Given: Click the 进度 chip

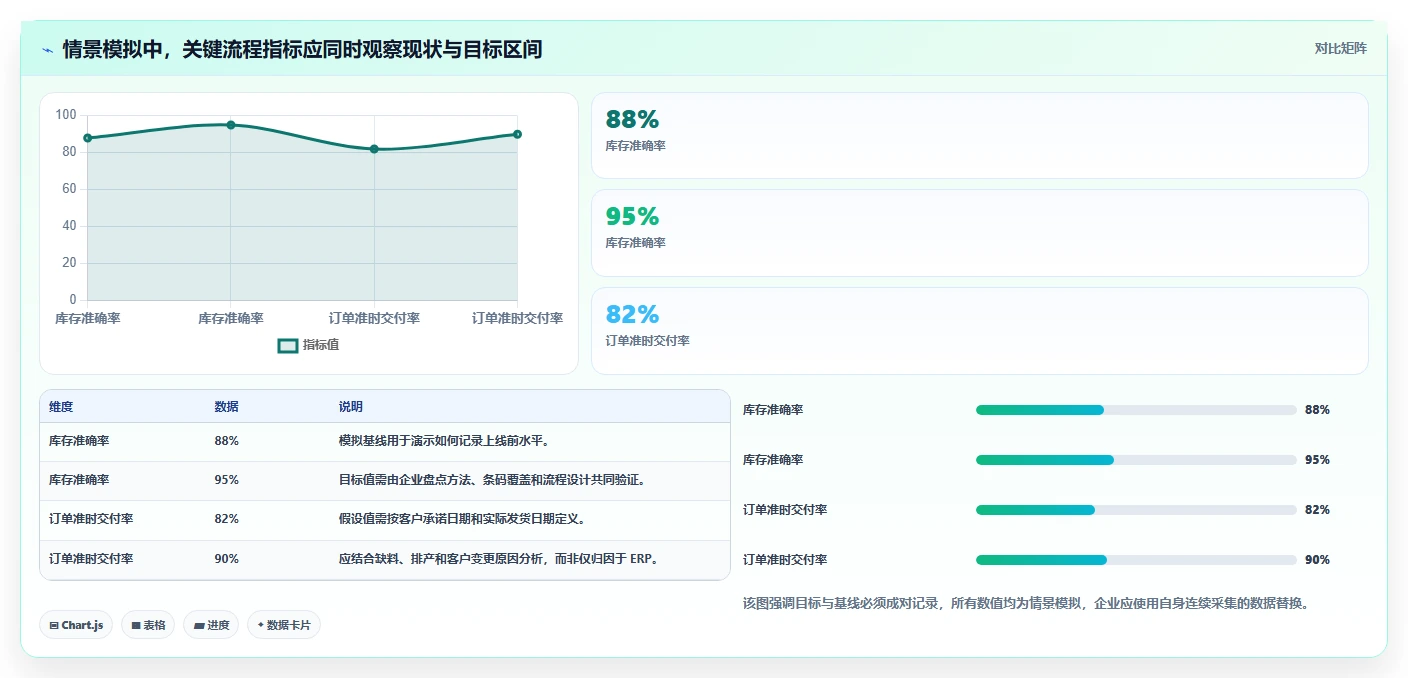Looking at the screenshot, I should (x=211, y=625).
